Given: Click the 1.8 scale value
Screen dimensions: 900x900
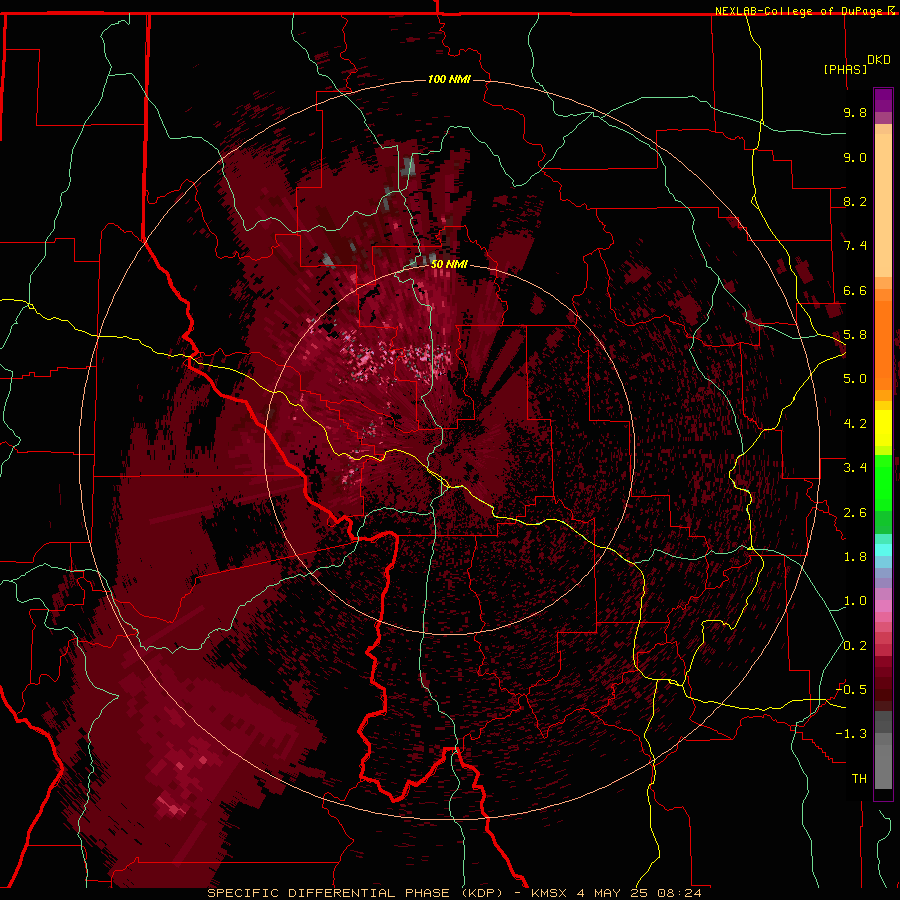Looking at the screenshot, I should pyautogui.click(x=855, y=557).
